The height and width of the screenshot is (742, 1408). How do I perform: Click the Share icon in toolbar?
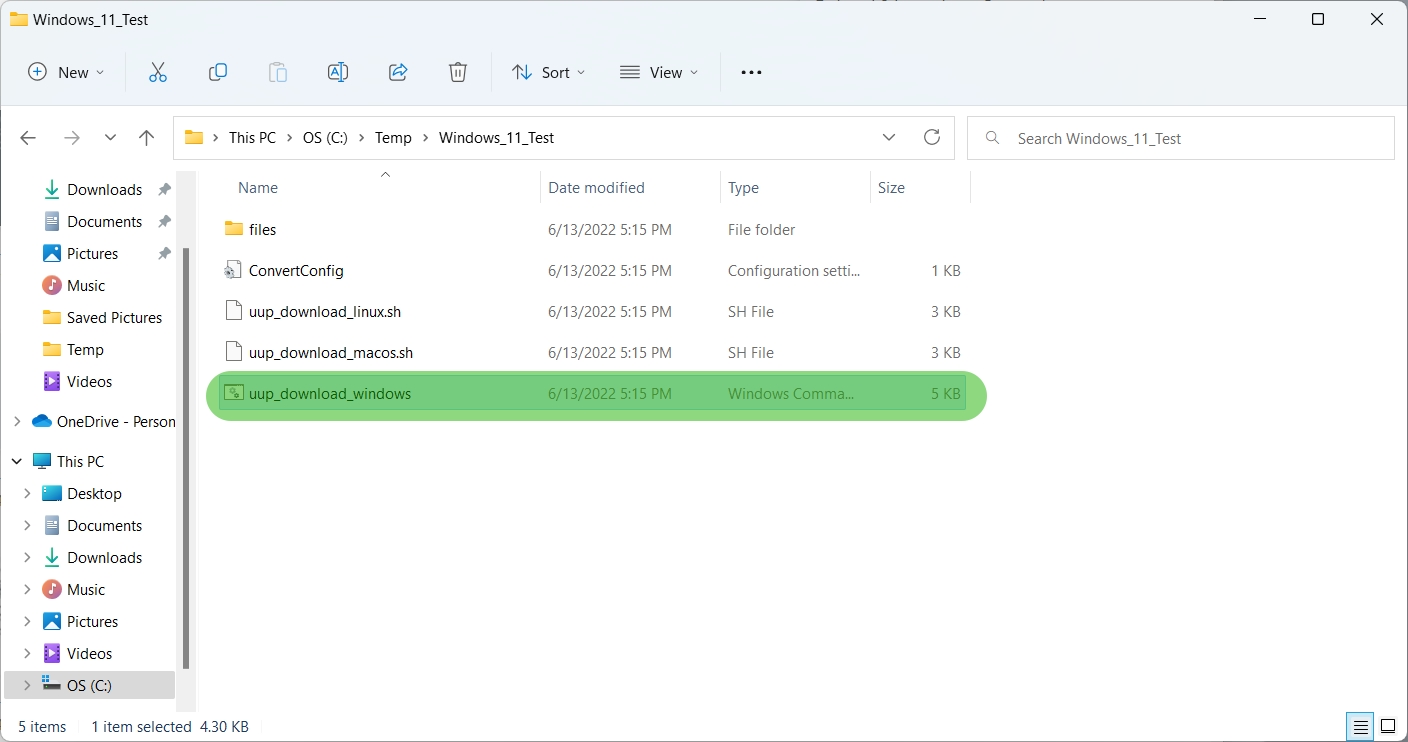pos(398,72)
